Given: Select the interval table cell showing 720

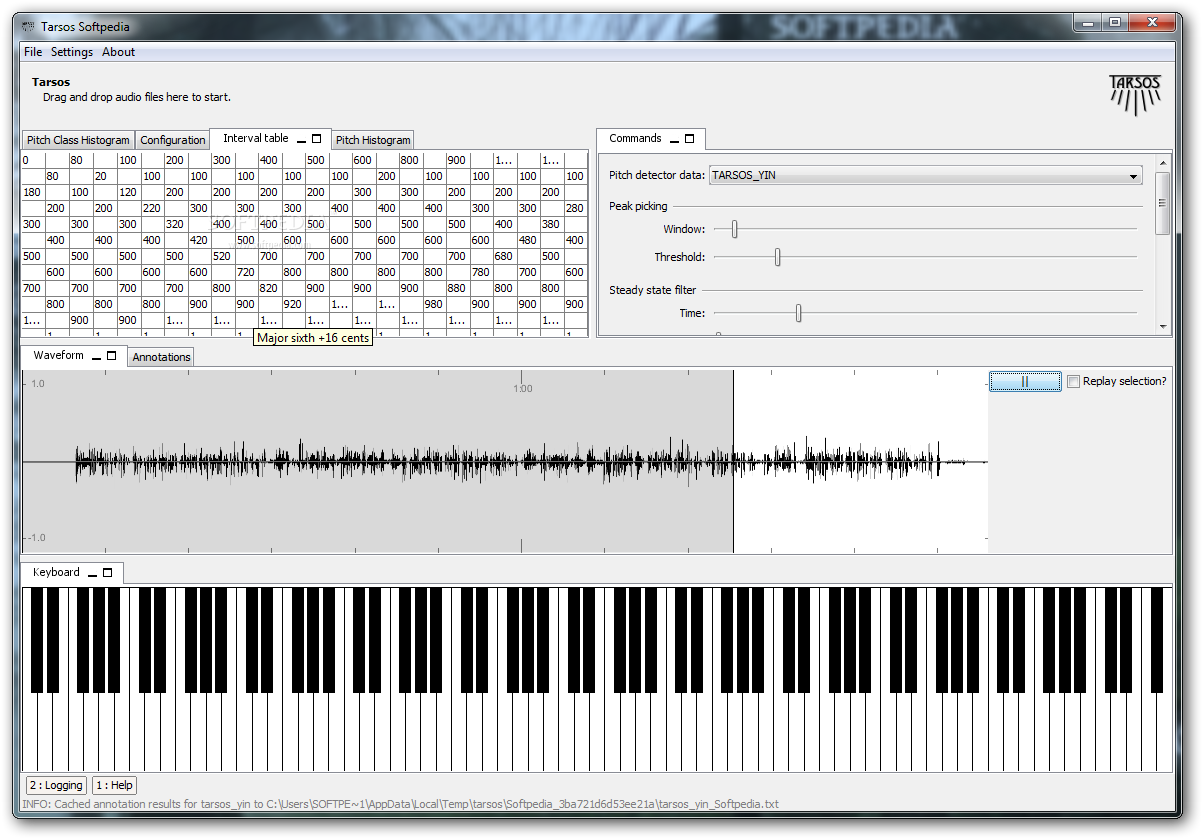Looking at the screenshot, I should tap(246, 272).
